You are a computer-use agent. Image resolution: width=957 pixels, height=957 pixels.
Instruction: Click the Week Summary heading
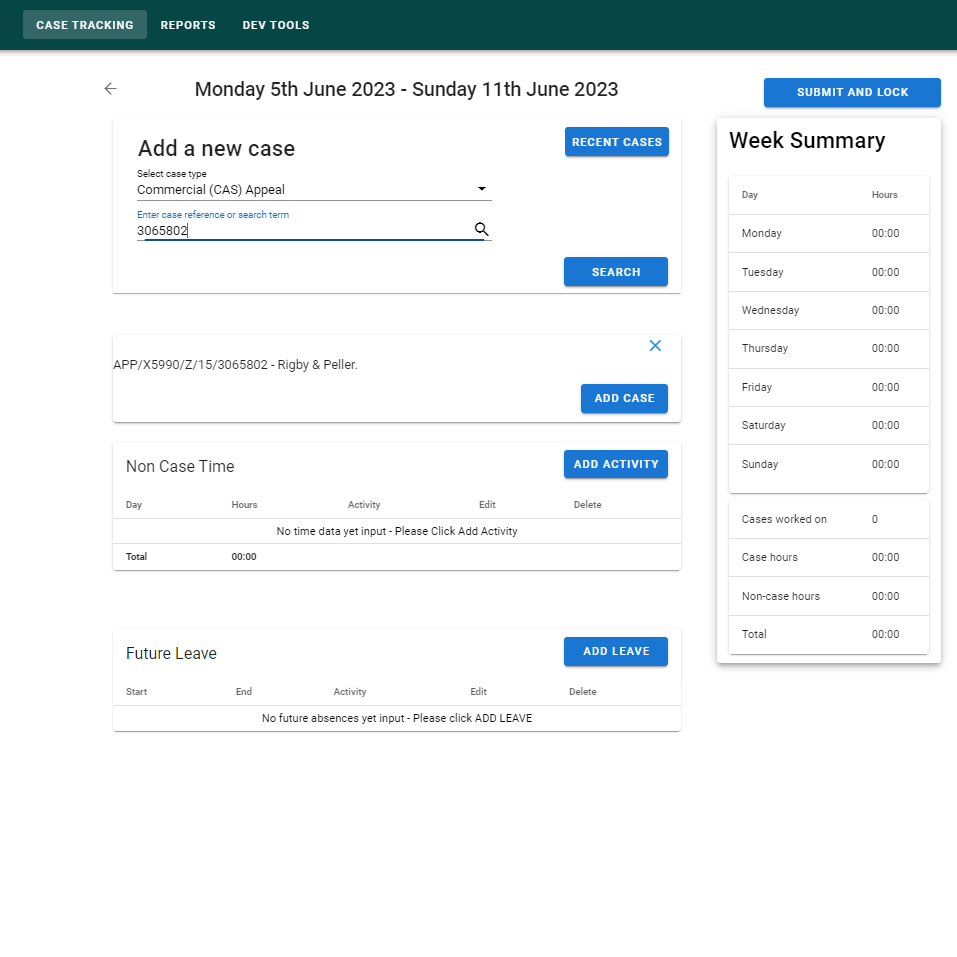pos(807,140)
